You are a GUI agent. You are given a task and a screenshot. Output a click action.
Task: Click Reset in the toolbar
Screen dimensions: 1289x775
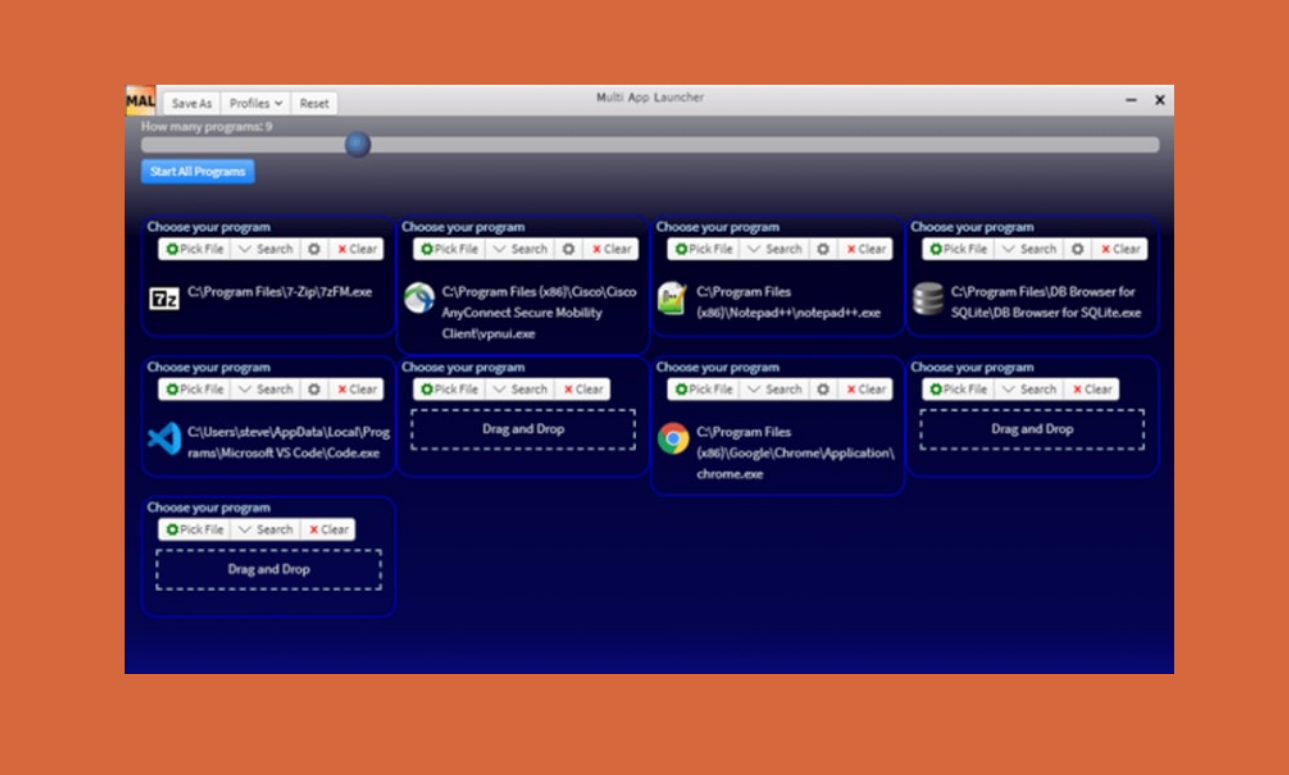[314, 103]
